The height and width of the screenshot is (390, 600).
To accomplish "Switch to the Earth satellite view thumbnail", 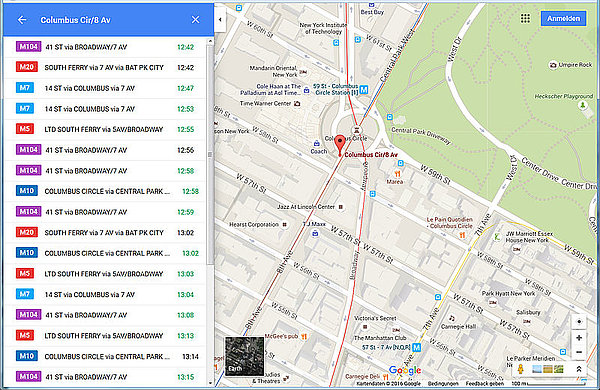I will pyautogui.click(x=244, y=356).
